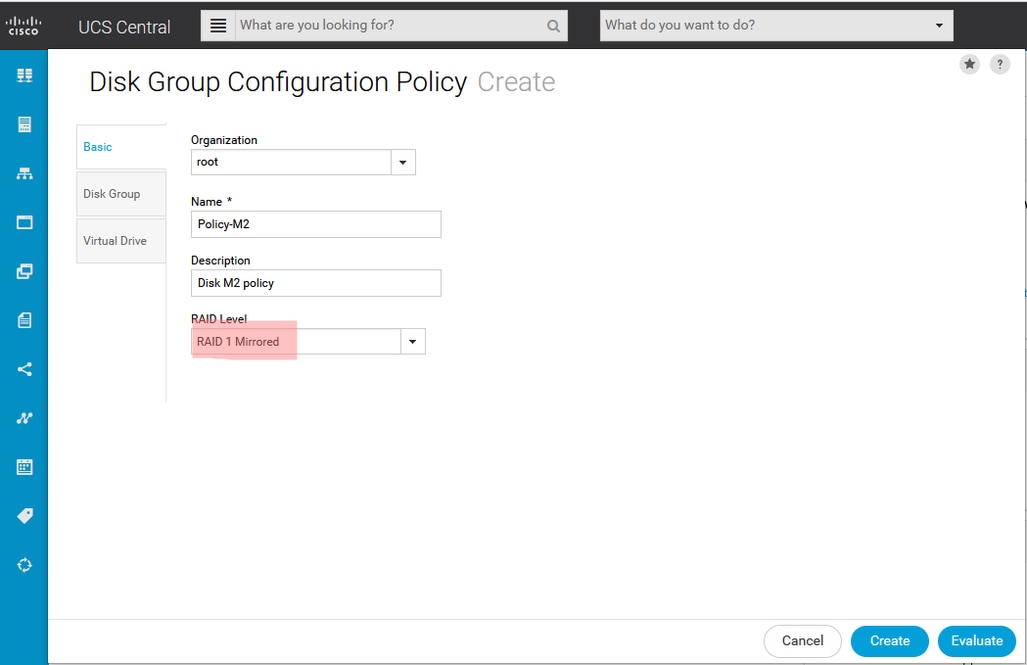Select the Basic tab
1027x665 pixels.
tap(121, 147)
